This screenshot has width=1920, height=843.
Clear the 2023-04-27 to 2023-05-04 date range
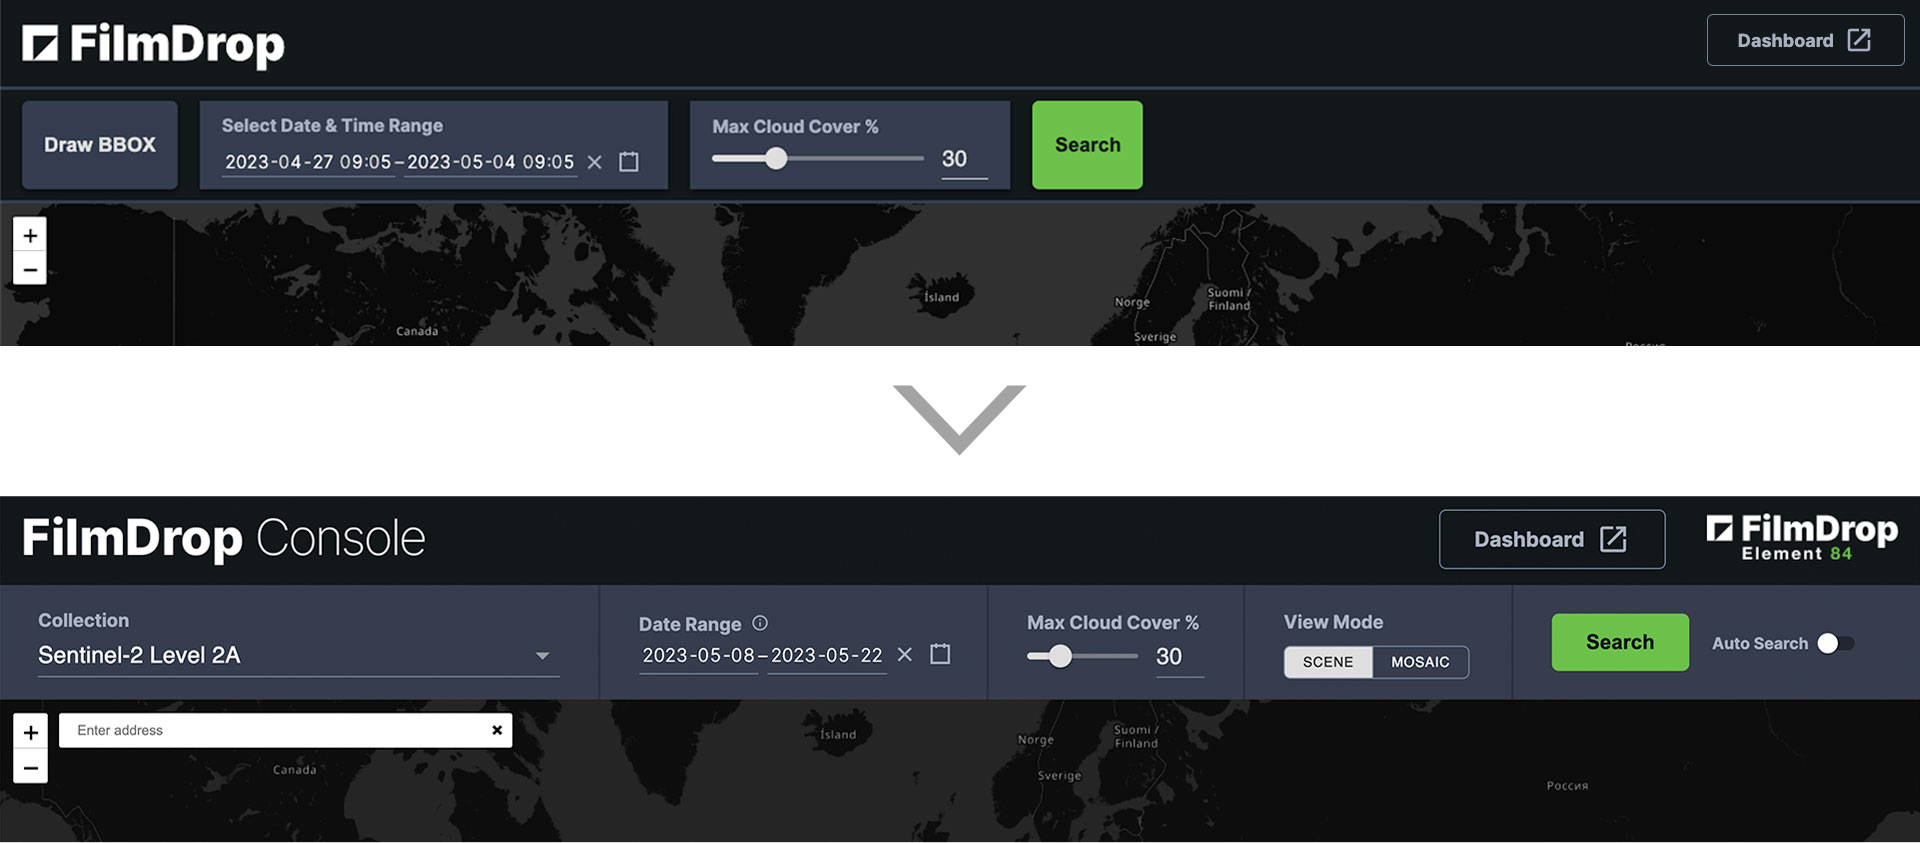[x=595, y=162]
